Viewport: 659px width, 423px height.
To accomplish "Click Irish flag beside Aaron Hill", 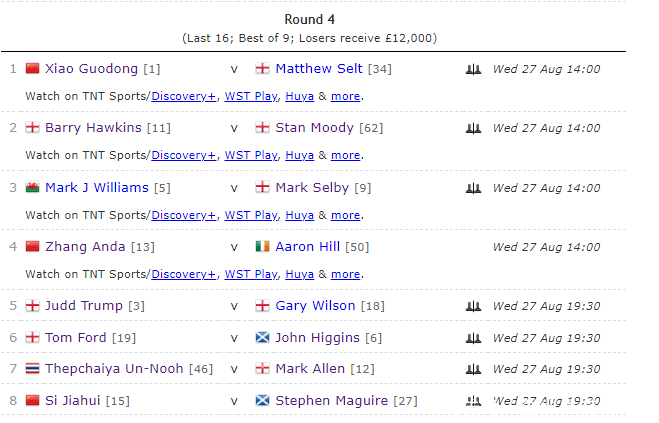I will (263, 247).
